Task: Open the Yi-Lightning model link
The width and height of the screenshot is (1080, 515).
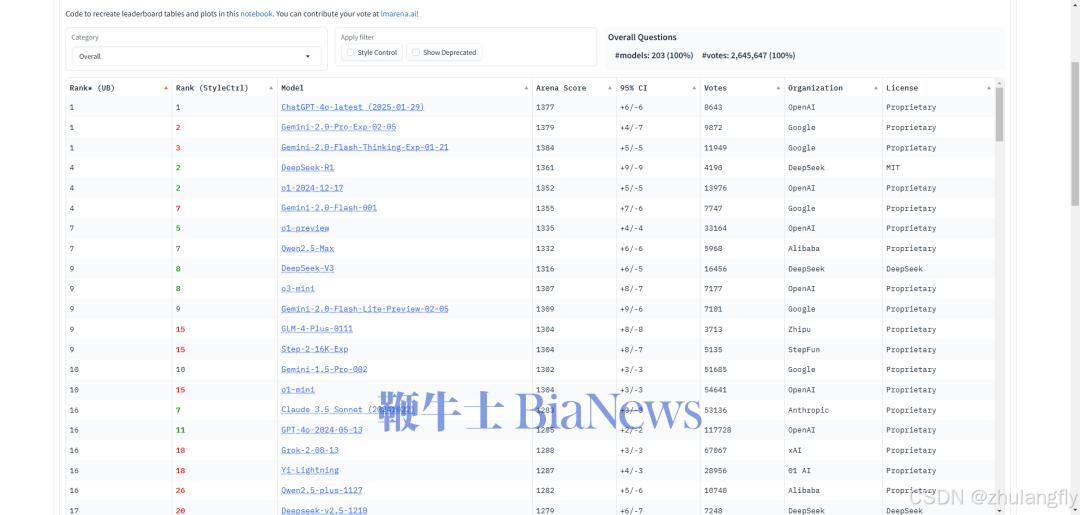Action: [309, 470]
